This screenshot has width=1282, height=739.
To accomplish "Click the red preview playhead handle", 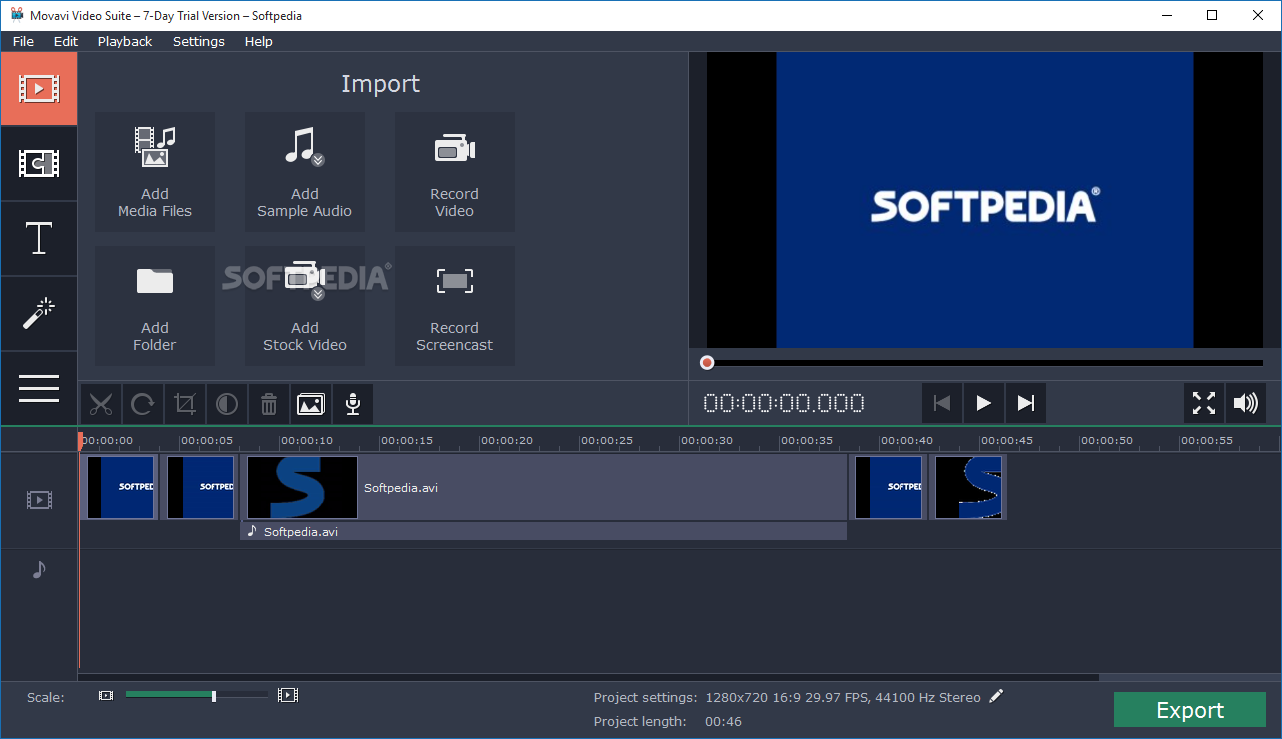I will [x=707, y=363].
